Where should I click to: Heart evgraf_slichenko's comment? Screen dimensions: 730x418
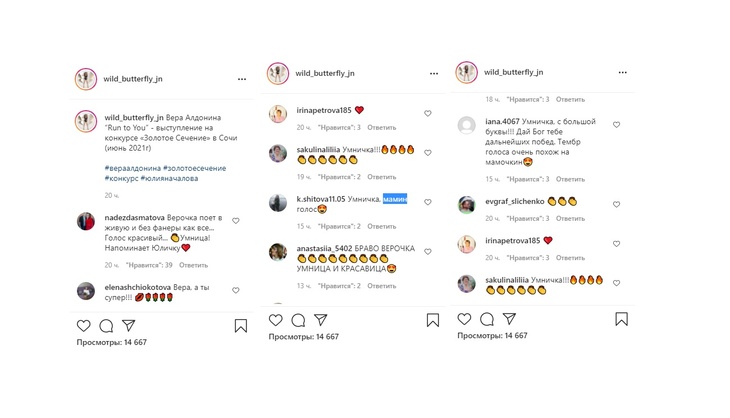point(616,203)
